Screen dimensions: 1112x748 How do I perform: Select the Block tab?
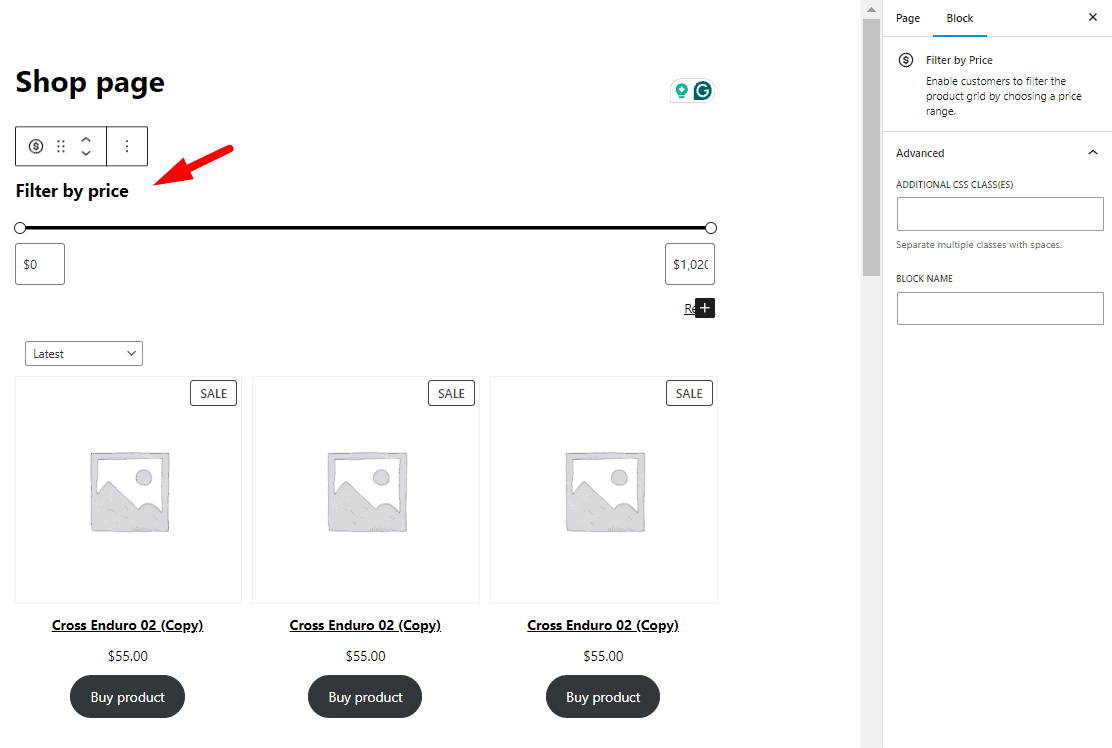(x=959, y=18)
